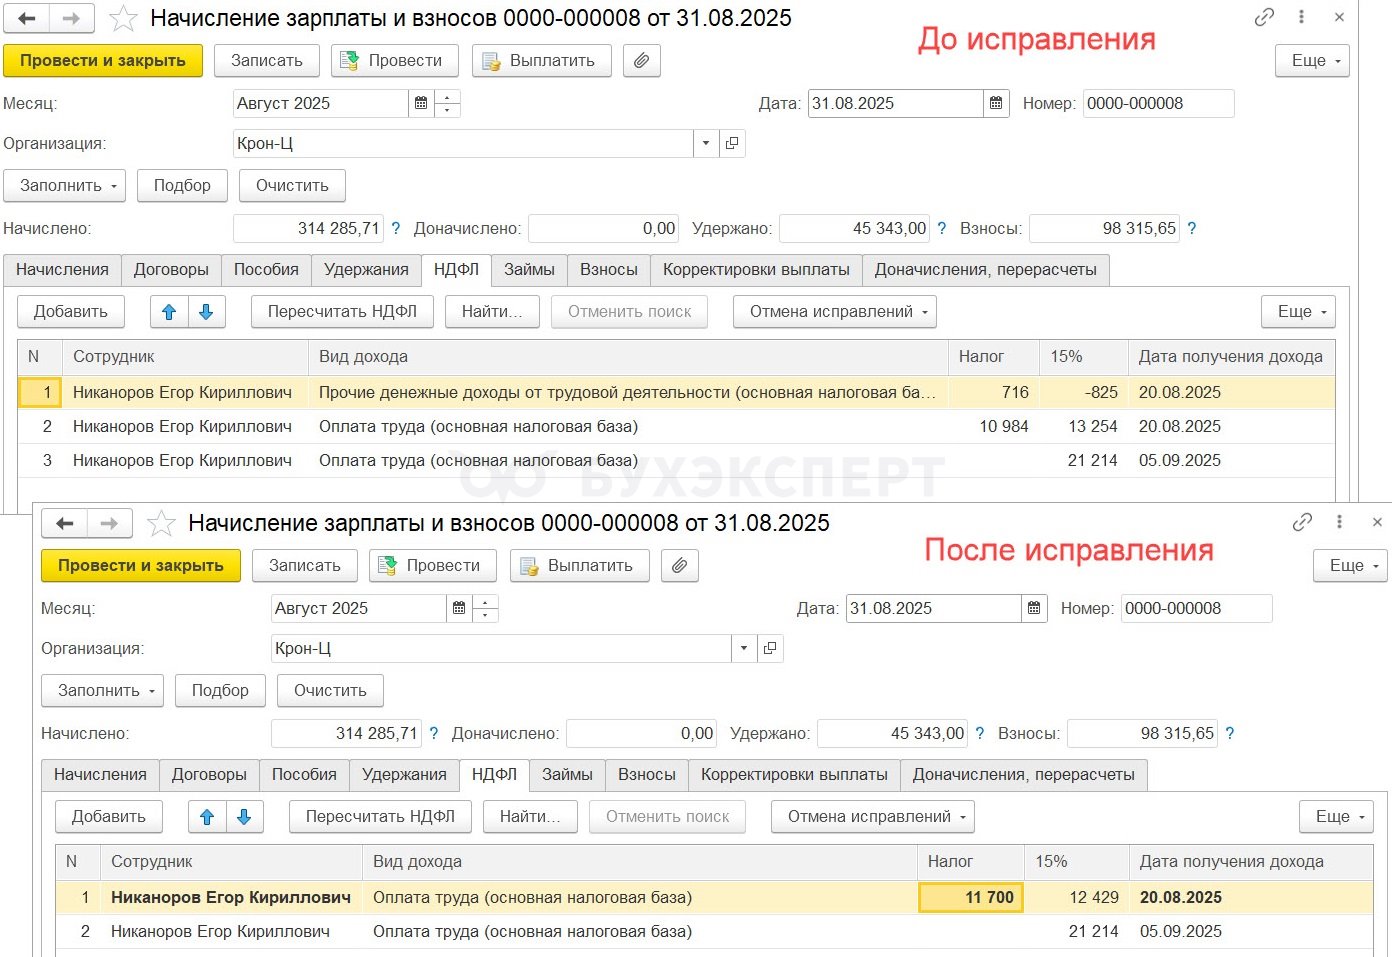Screen dimensions: 1392x957
Task: Open the Дата calendar picker in "После исправления" window
Action: pyautogui.click(x=1034, y=608)
